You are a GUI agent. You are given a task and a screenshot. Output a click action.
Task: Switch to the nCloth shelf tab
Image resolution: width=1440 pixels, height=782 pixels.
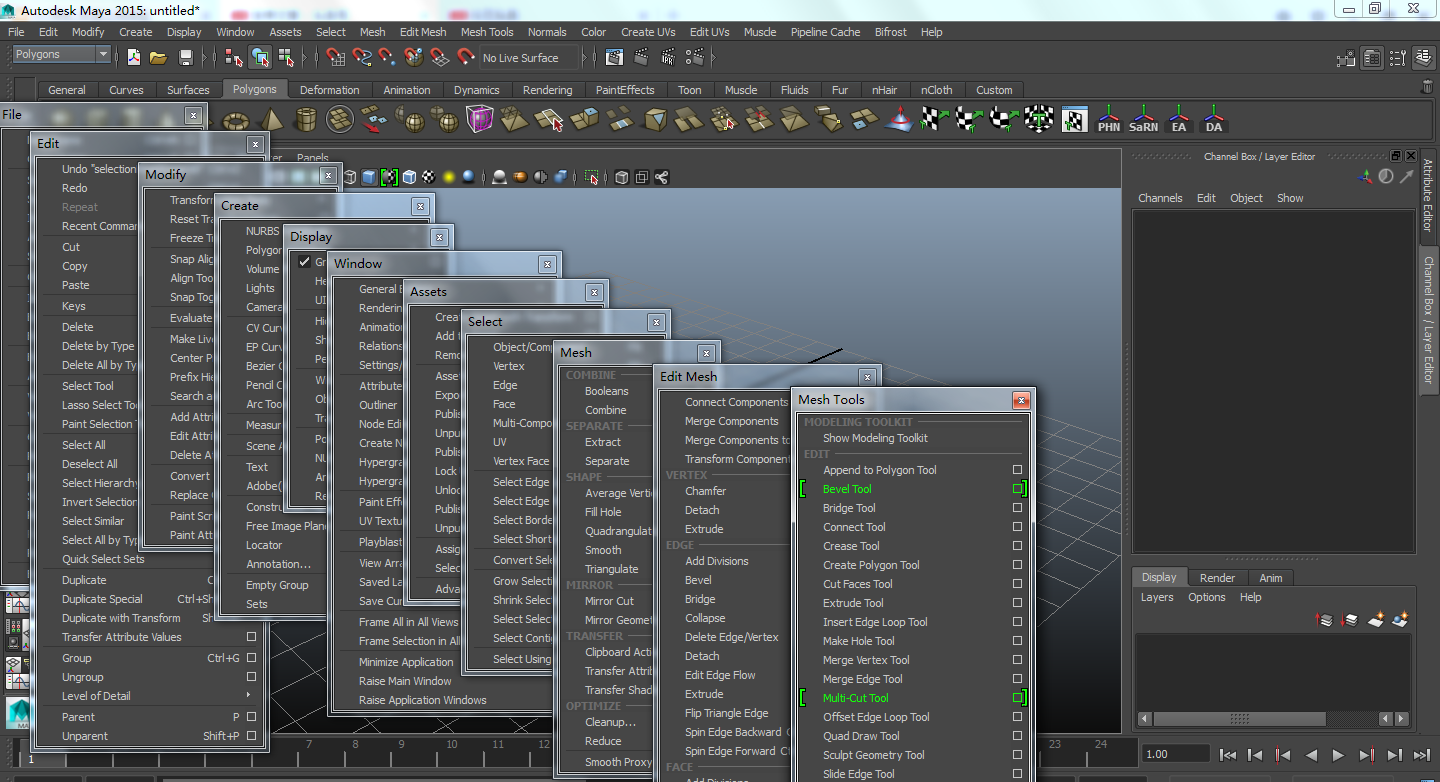point(937,90)
